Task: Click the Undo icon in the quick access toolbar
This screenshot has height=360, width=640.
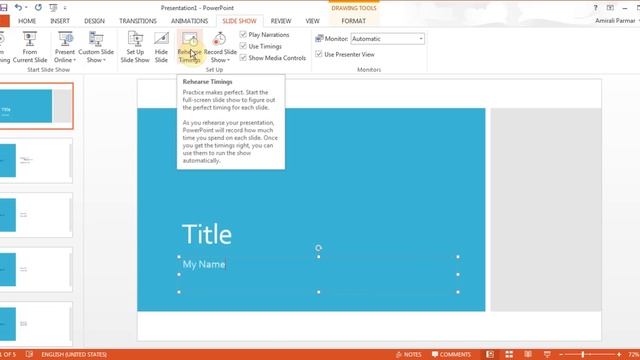Action: [x=18, y=7]
